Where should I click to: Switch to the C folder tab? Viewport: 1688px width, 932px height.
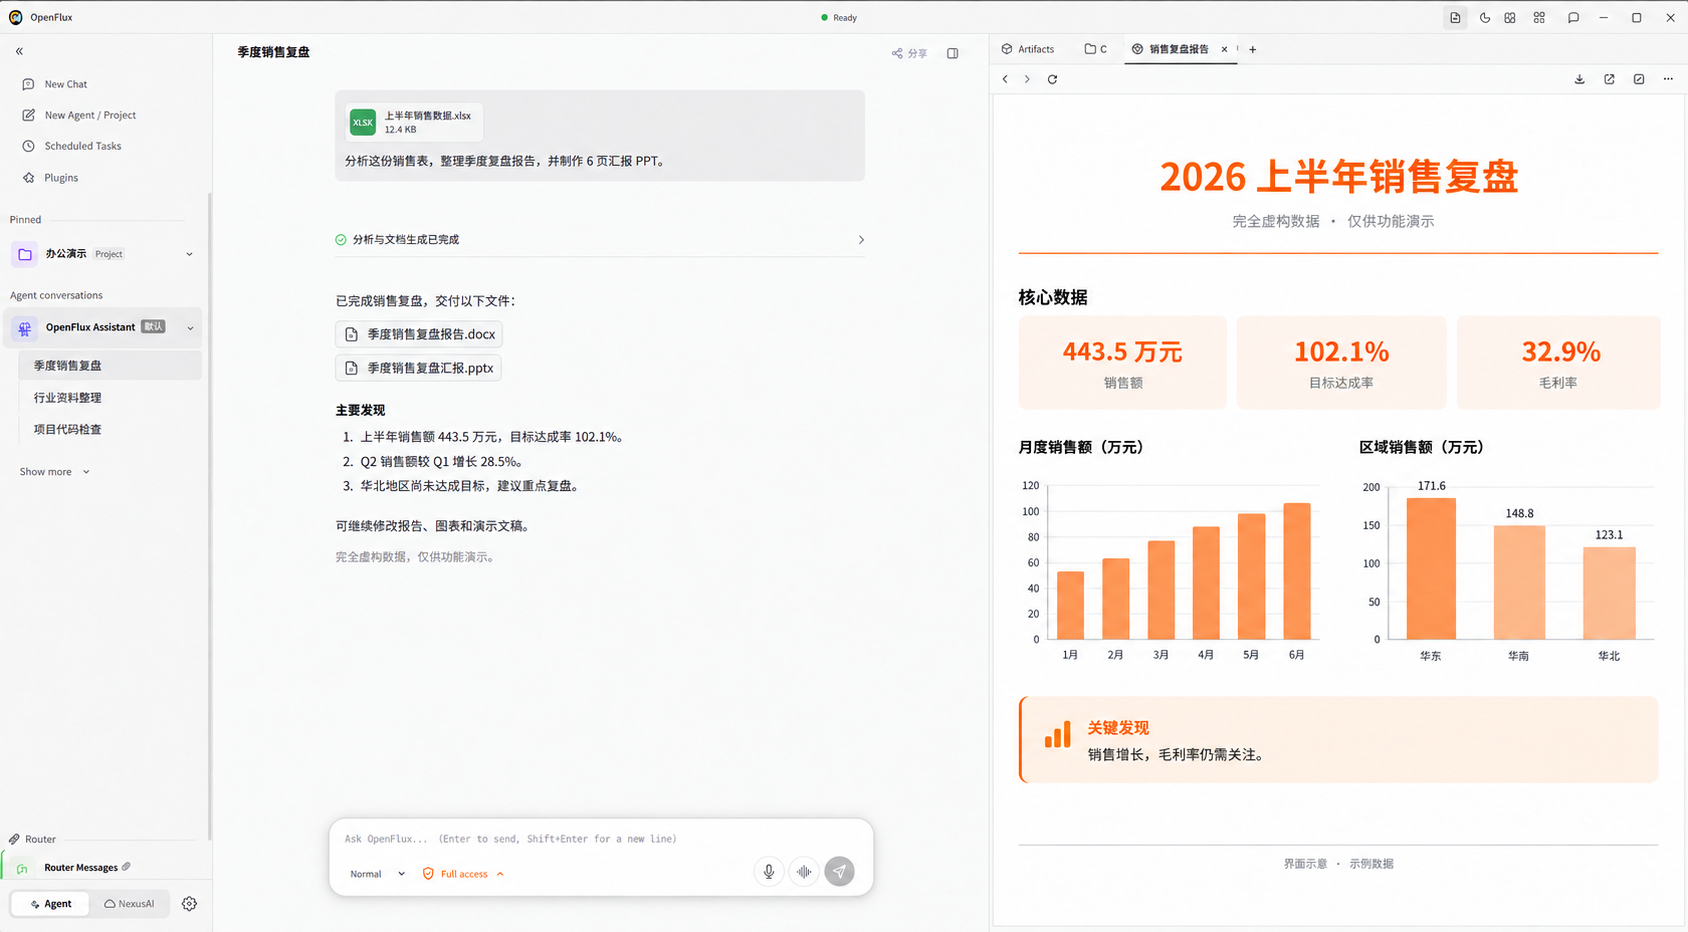1096,49
